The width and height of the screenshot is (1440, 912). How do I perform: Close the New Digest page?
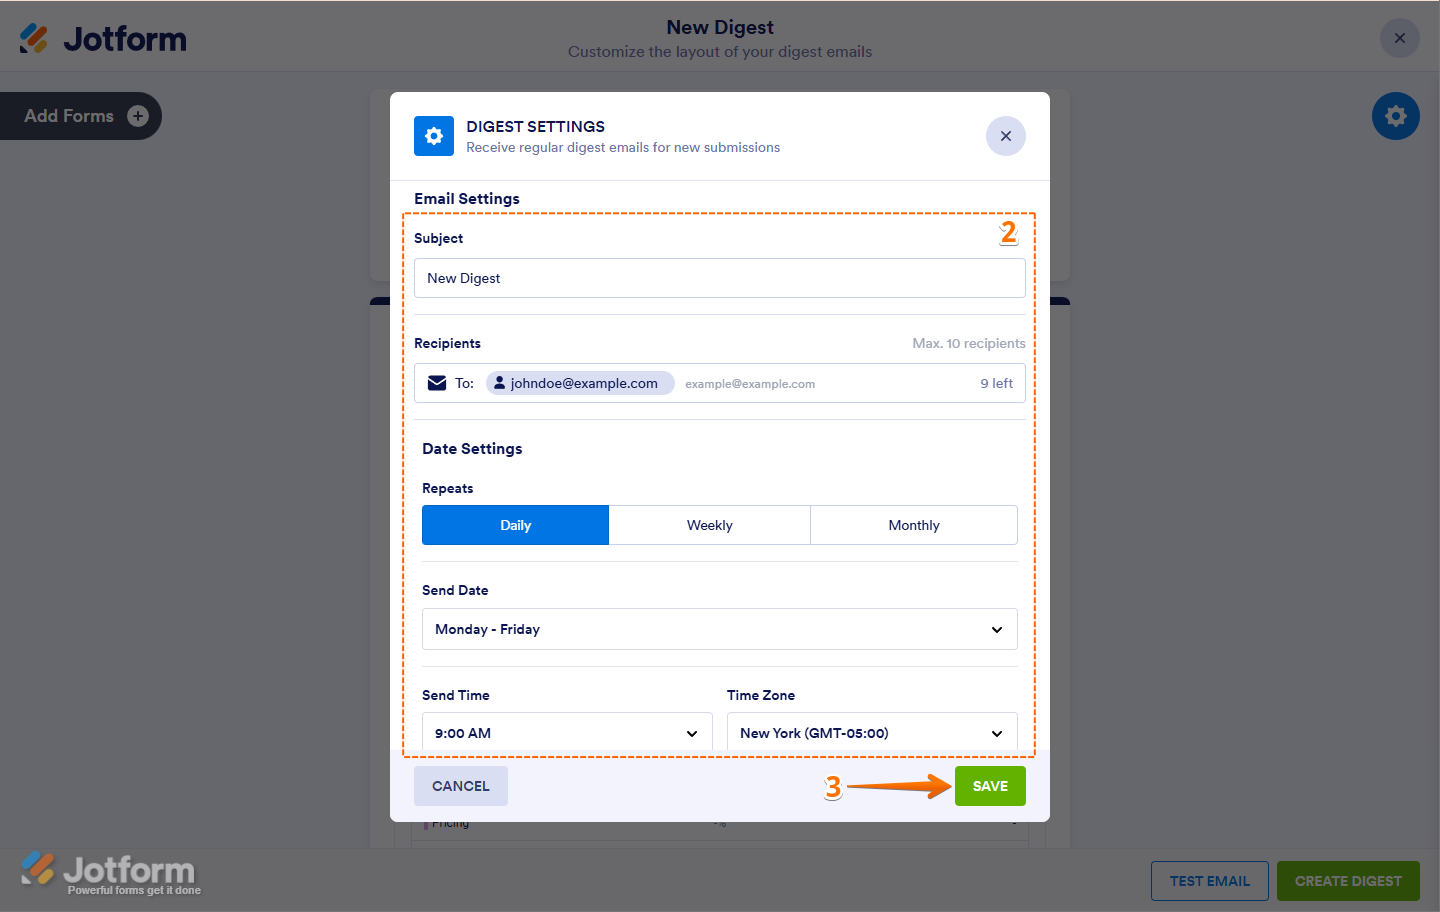(1399, 39)
